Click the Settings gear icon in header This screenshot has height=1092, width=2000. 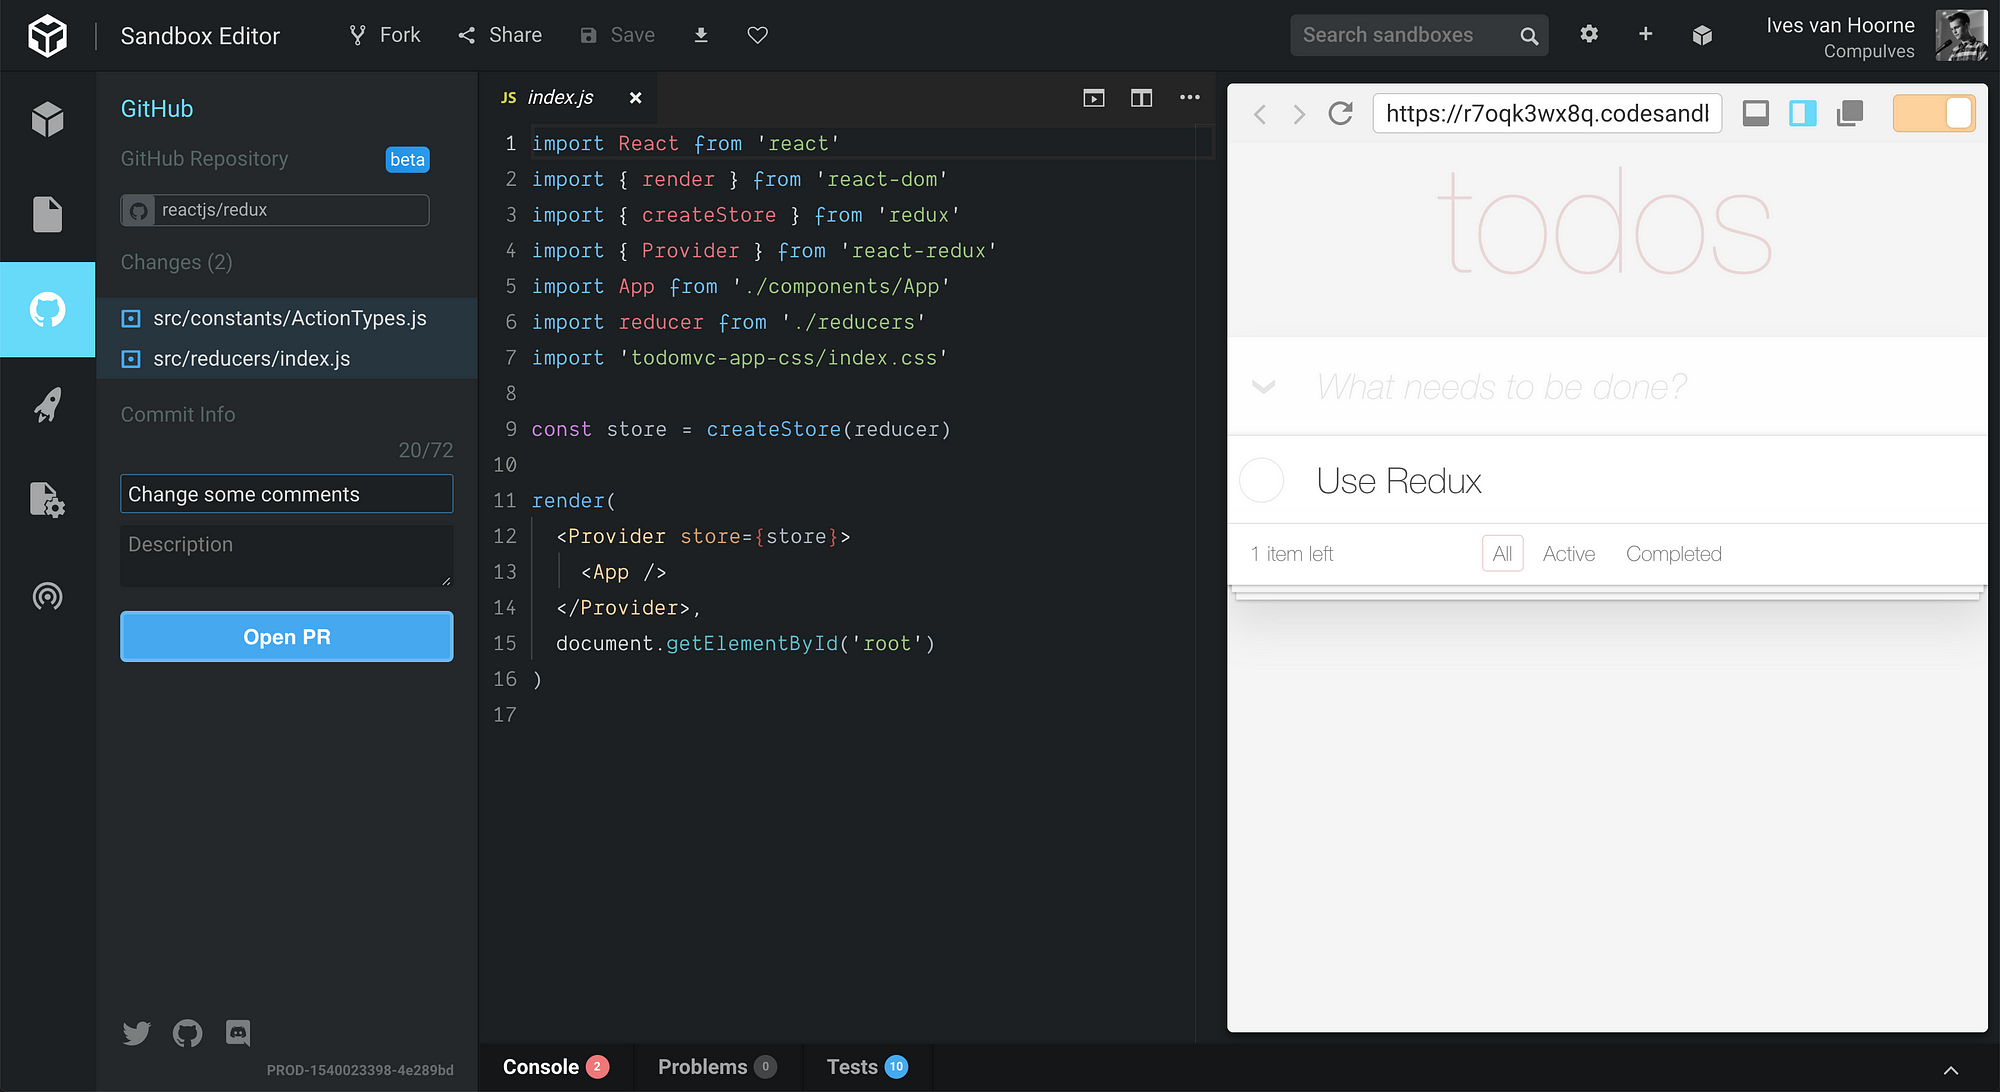tap(1590, 34)
